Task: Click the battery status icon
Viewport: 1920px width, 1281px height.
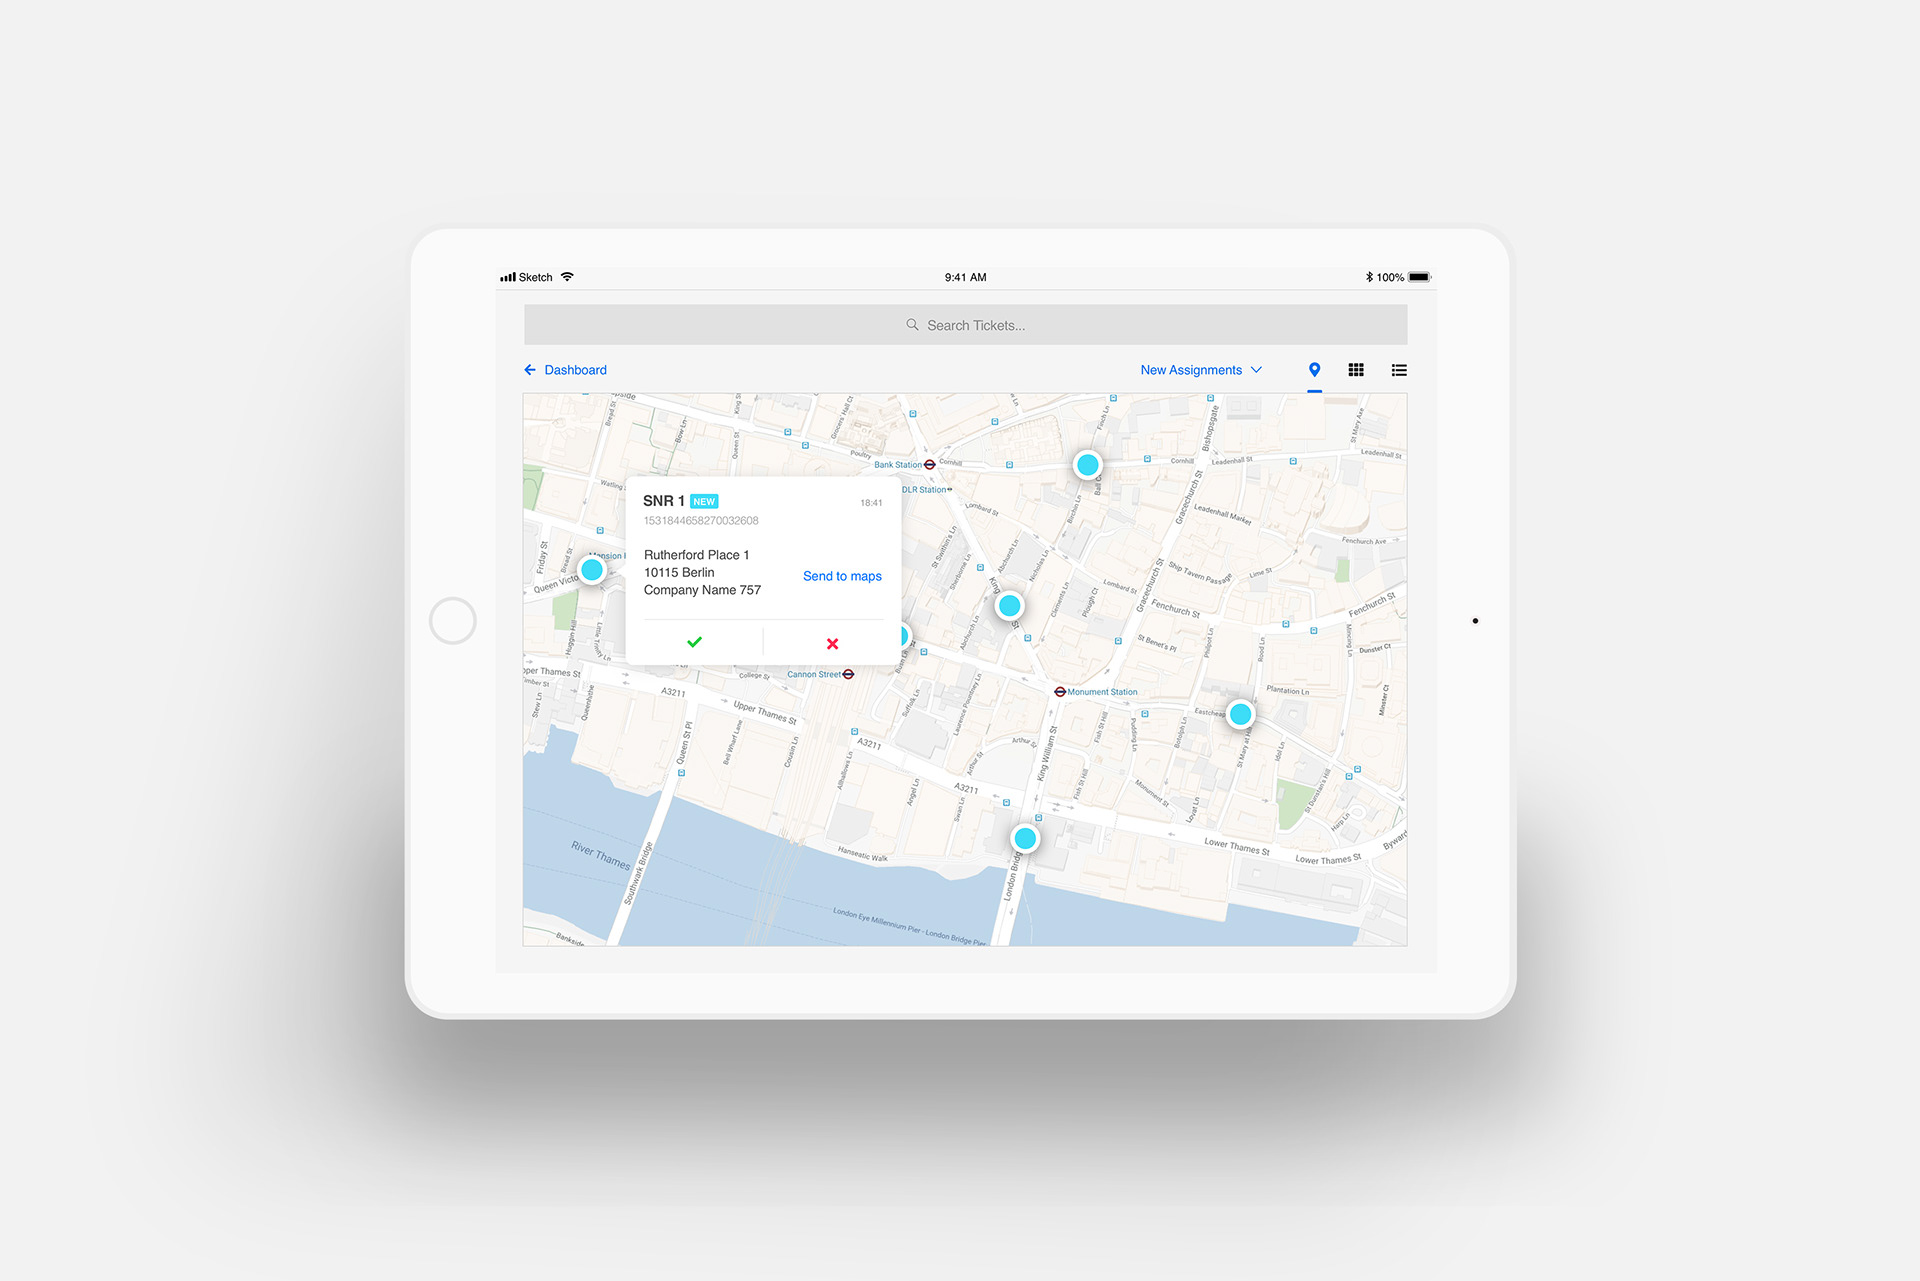Action: pyautogui.click(x=1420, y=277)
